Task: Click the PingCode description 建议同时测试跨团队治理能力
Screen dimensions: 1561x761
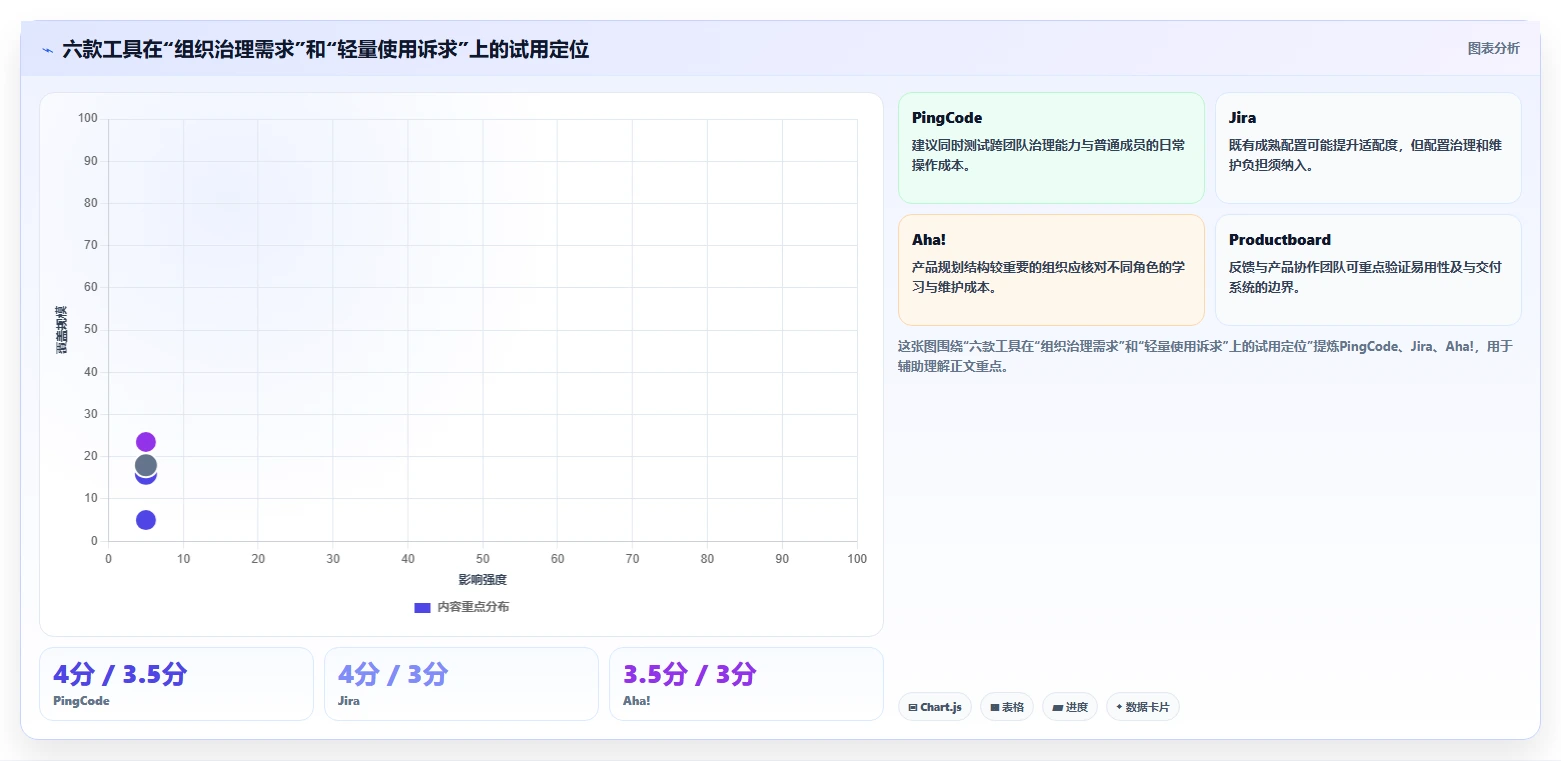Action: [1048, 155]
